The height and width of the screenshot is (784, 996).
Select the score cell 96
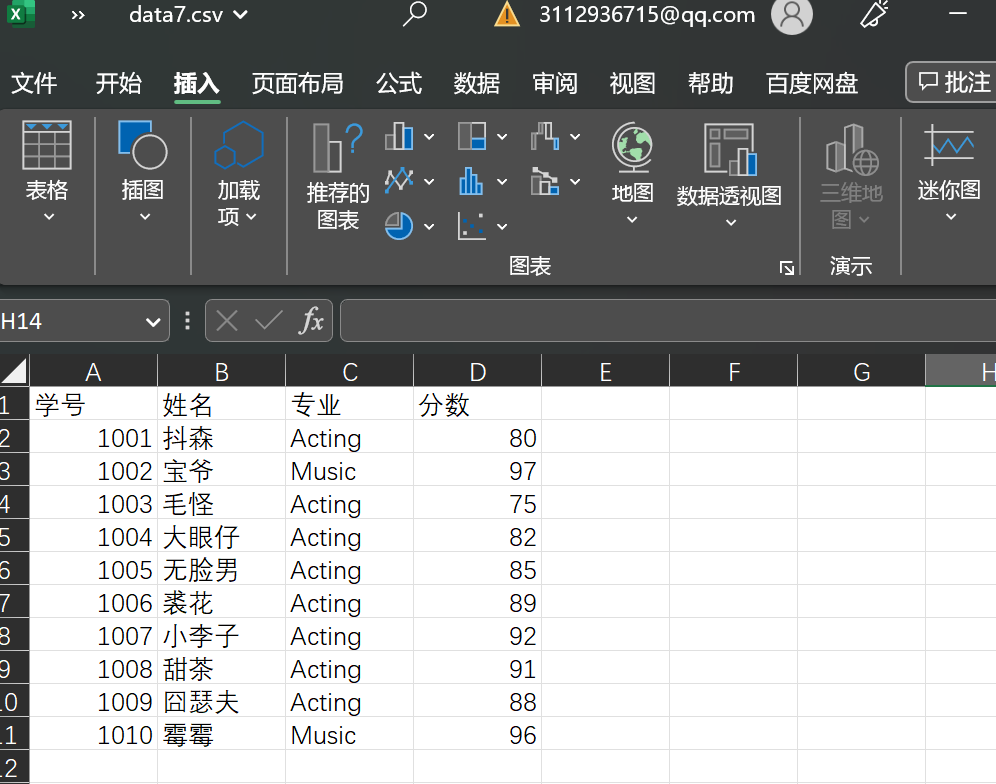click(477, 734)
